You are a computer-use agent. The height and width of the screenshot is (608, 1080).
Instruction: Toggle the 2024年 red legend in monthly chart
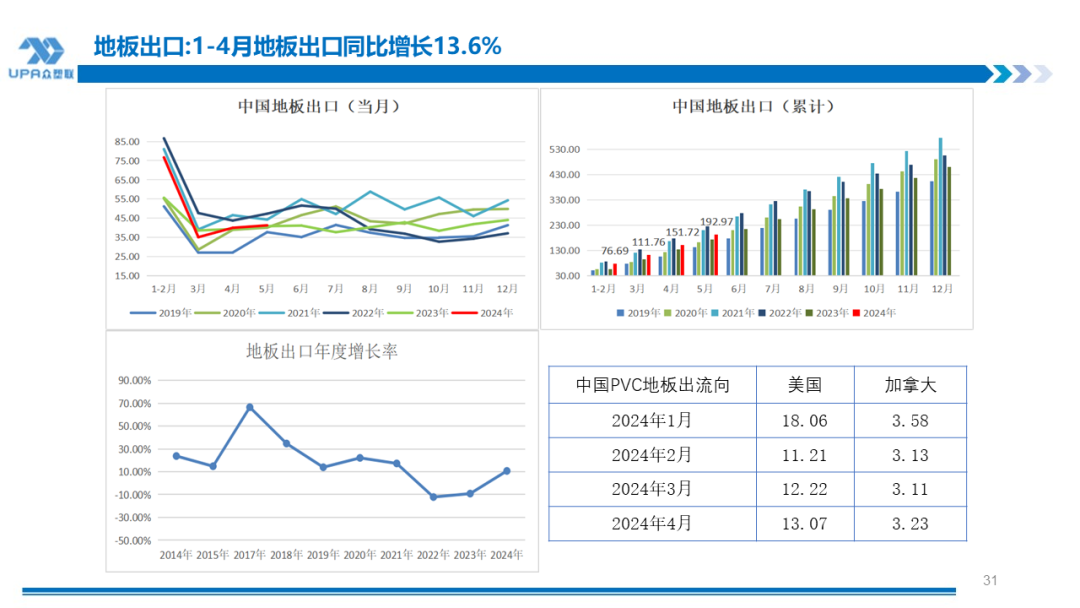coord(495,311)
